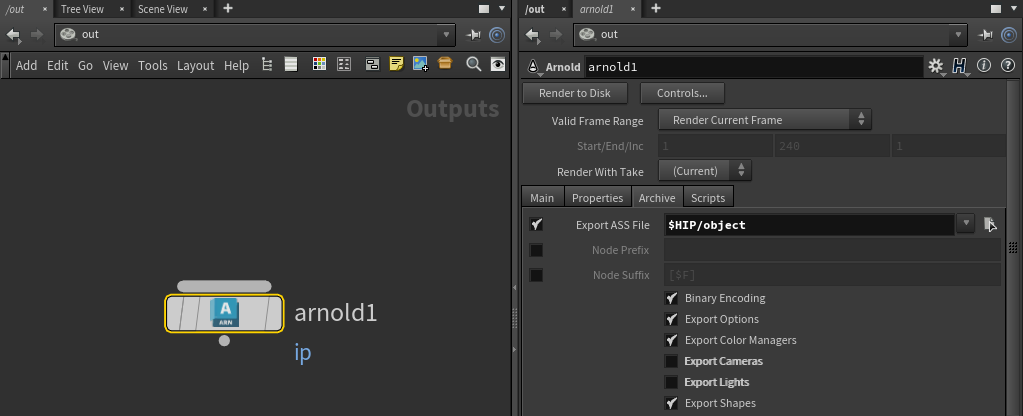Open the Edit menu
Screen dimensions: 1023x416
(x=57, y=65)
